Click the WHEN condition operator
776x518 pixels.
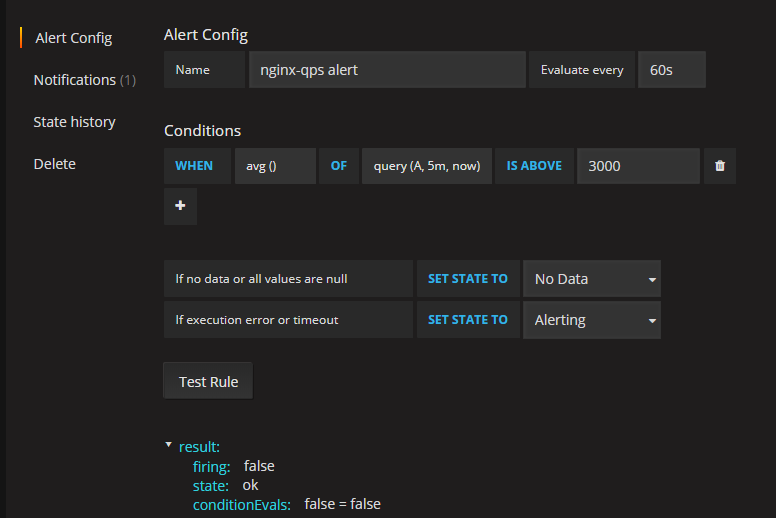click(x=194, y=166)
